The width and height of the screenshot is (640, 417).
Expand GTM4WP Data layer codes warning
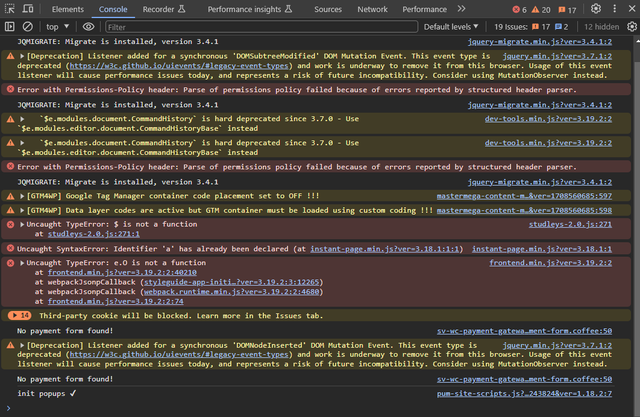tap(22, 211)
